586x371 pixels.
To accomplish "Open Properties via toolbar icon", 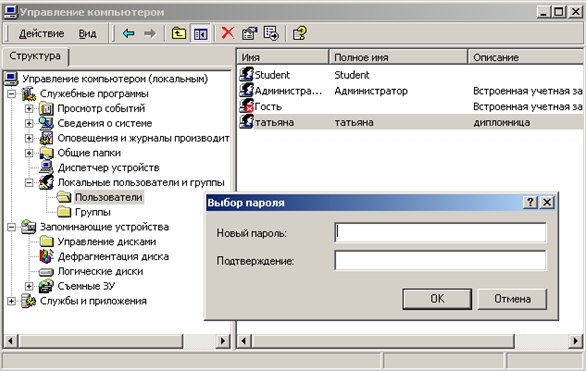I will point(250,33).
